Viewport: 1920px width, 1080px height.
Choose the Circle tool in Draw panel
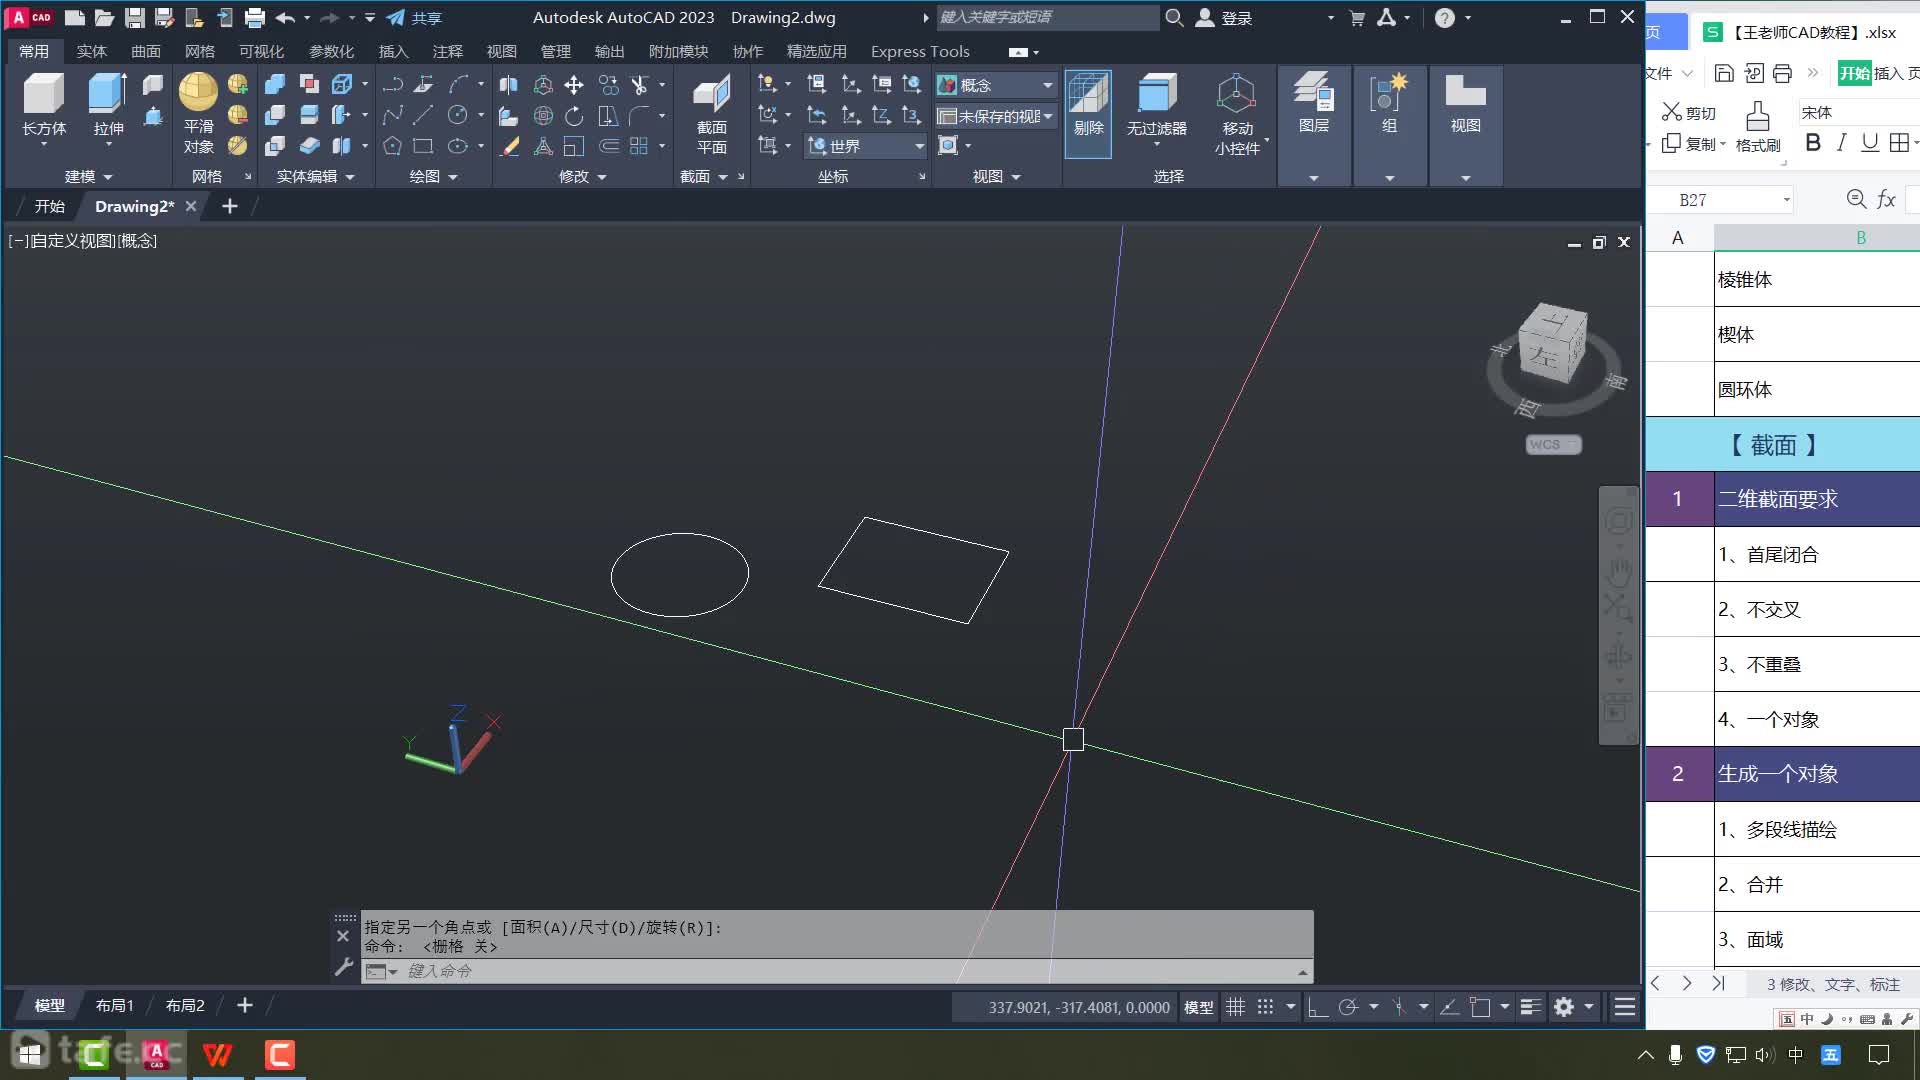pos(458,116)
